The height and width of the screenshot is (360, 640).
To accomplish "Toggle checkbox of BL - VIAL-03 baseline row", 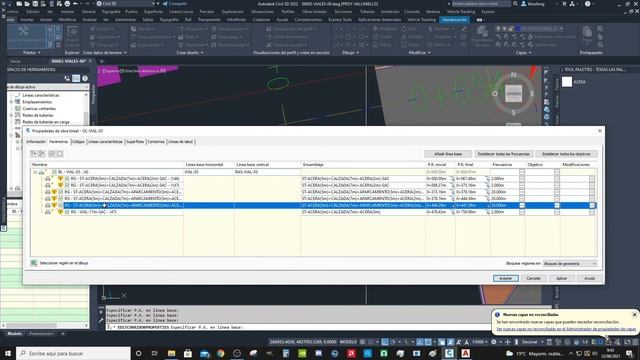I will 54,172.
